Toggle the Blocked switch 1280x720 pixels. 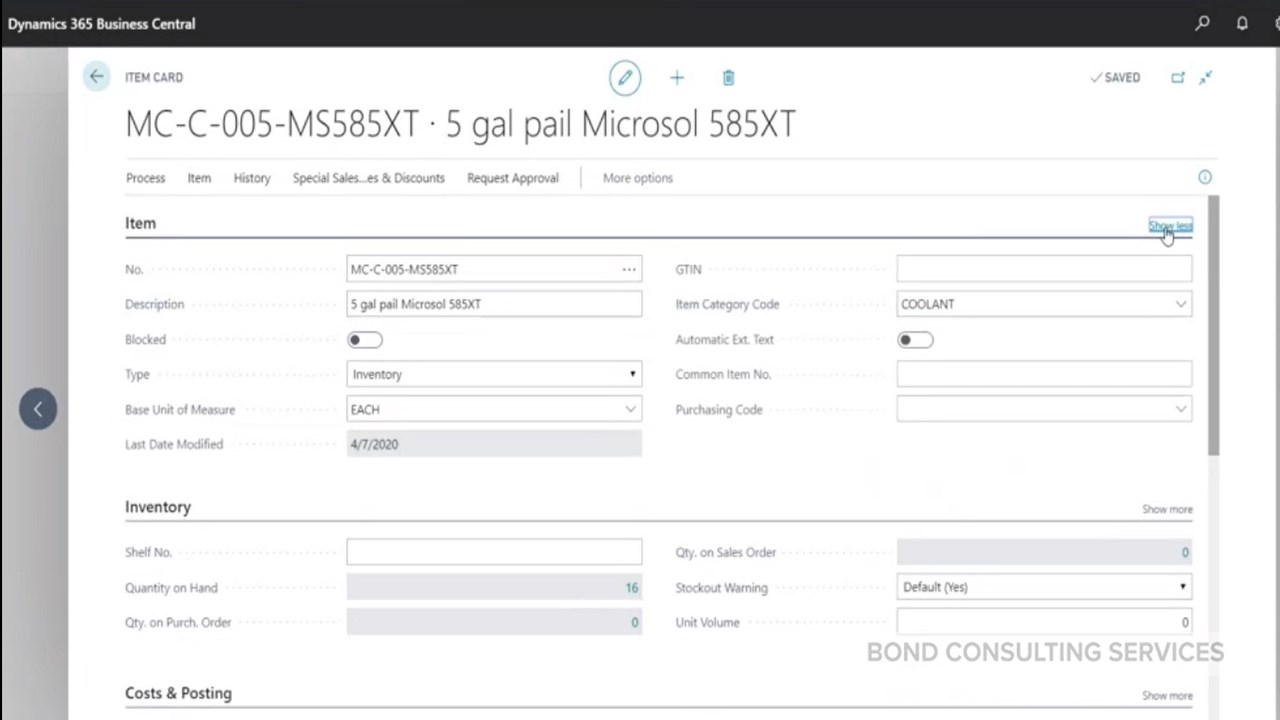point(365,340)
